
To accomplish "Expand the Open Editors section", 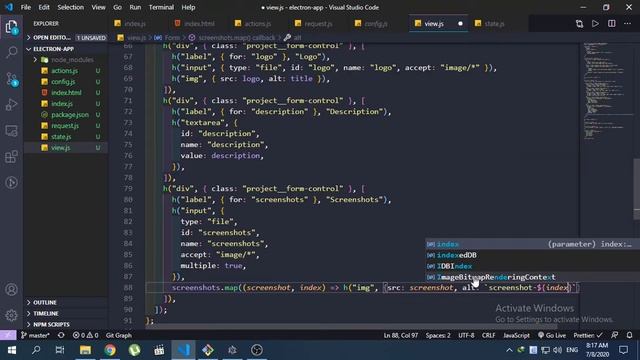I will pyautogui.click(x=66, y=38).
